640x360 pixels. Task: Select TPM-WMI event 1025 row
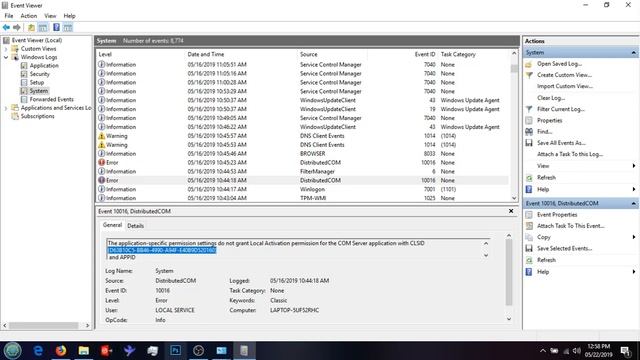click(303, 198)
